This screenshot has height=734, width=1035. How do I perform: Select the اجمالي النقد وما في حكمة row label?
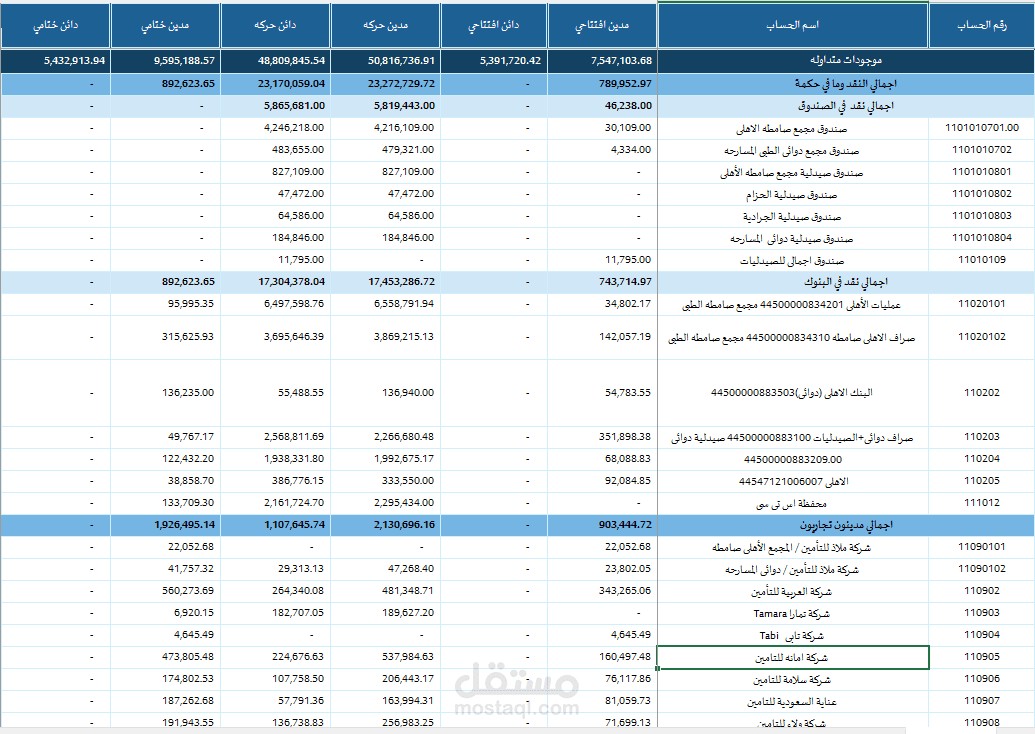[x=846, y=84]
